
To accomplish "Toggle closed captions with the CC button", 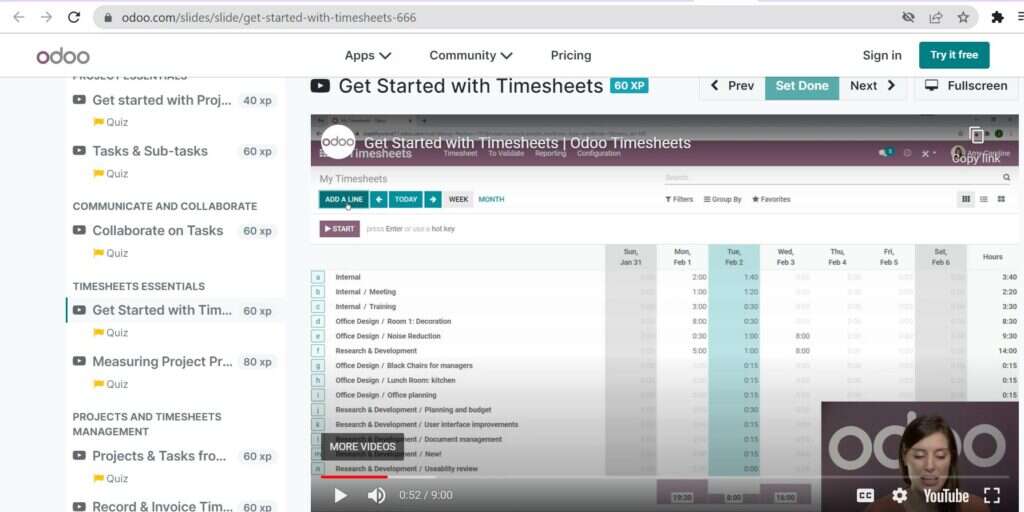I will click(x=865, y=495).
